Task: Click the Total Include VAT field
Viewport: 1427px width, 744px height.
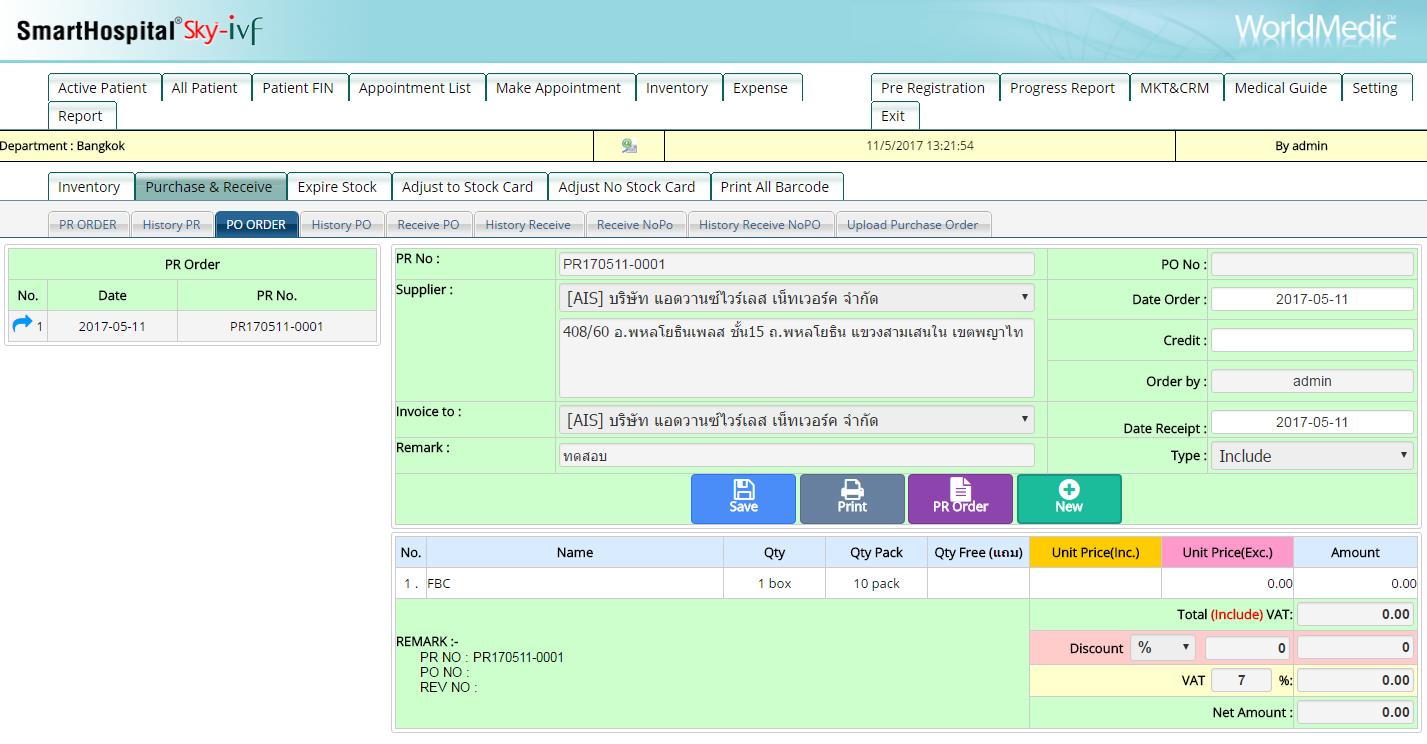Action: coord(1355,614)
